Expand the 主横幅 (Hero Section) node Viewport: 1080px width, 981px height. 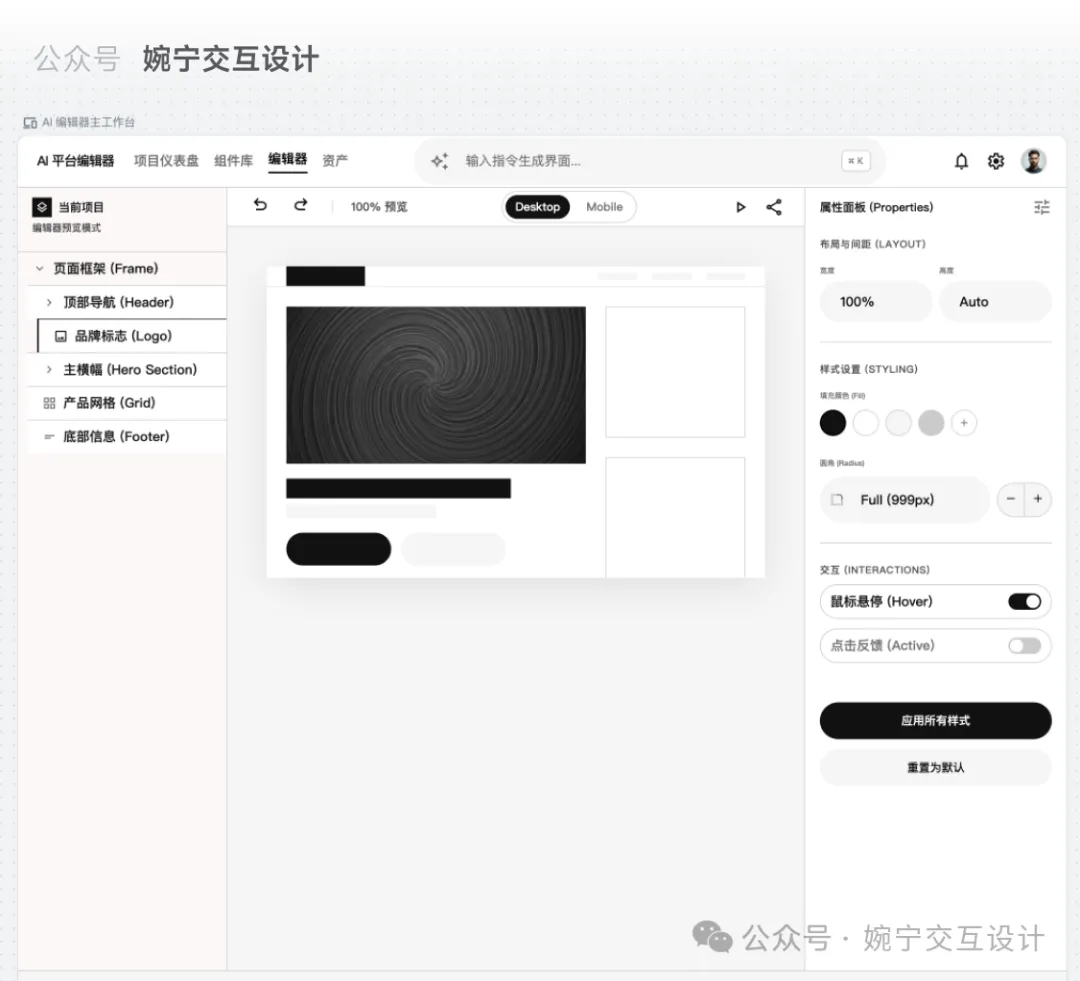(x=49, y=369)
